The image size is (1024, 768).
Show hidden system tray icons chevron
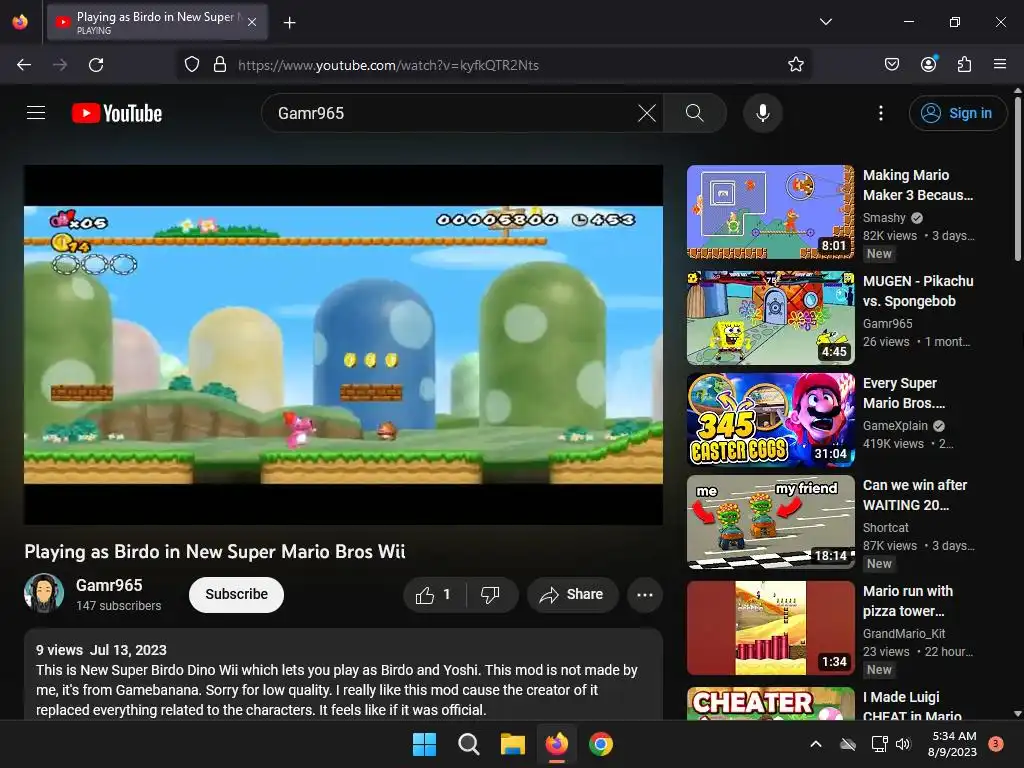coord(816,744)
